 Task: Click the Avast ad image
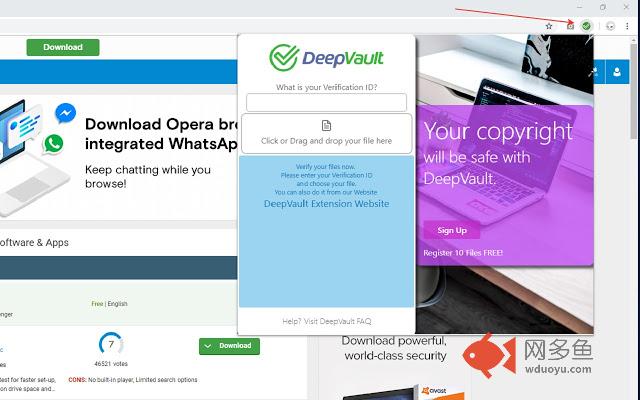pyautogui.click(x=404, y=392)
